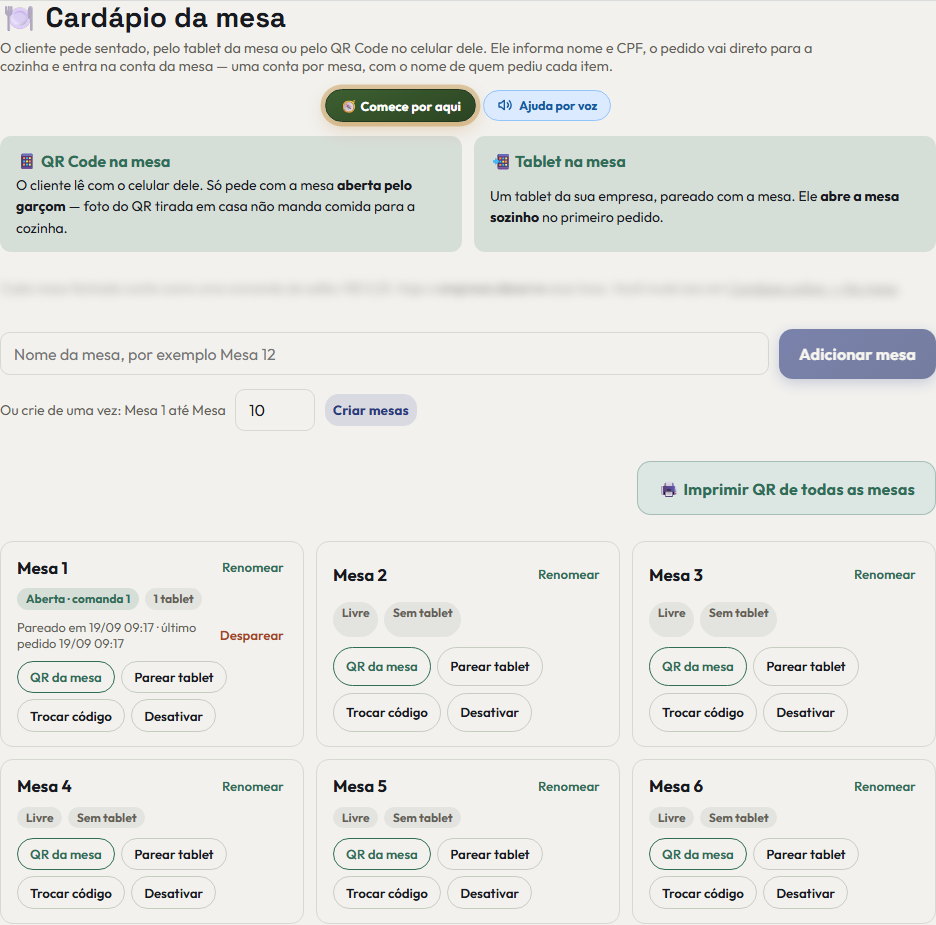The image size is (936, 925).
Task: Open QR da mesa for Mesa 4
Action: tap(66, 855)
